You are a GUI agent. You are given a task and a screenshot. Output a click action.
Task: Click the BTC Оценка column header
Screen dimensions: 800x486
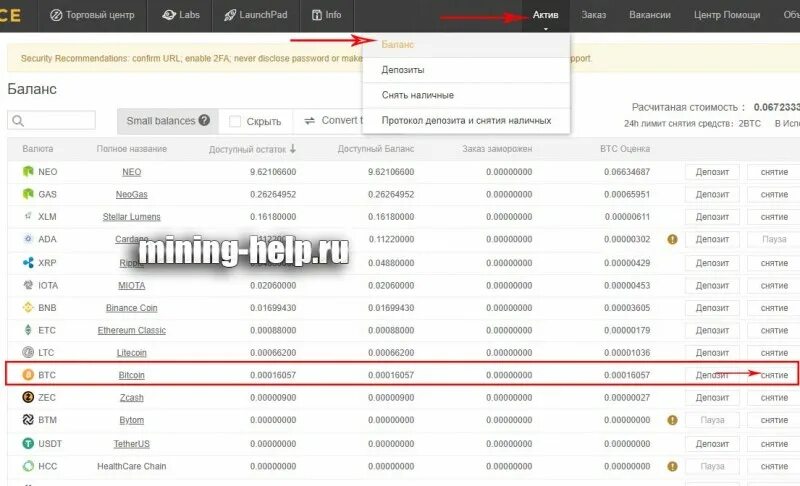(x=625, y=149)
